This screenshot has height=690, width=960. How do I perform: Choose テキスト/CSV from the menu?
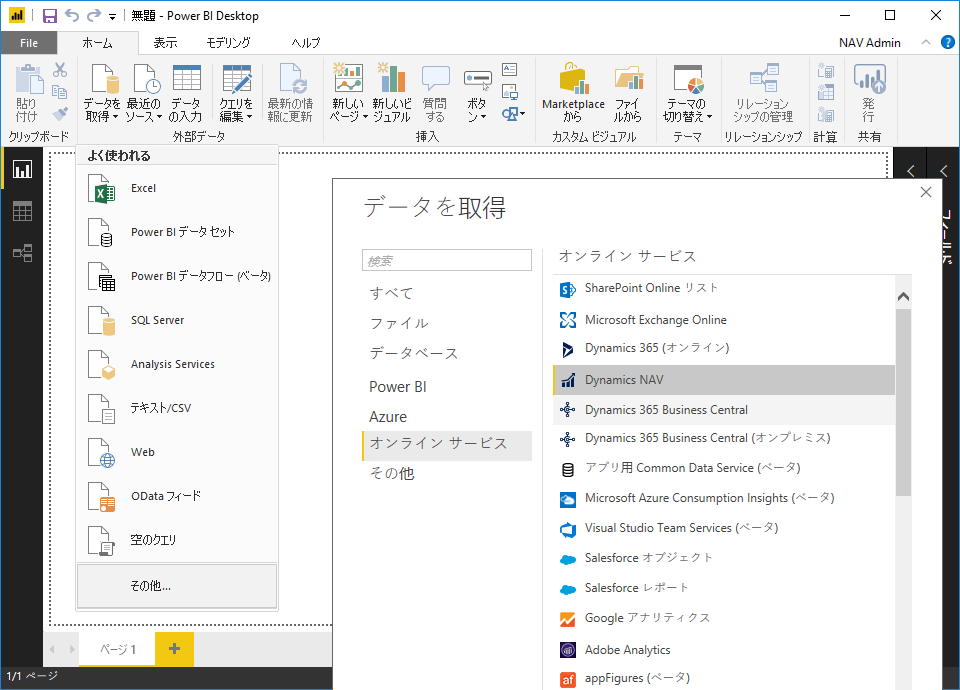[x=177, y=408]
